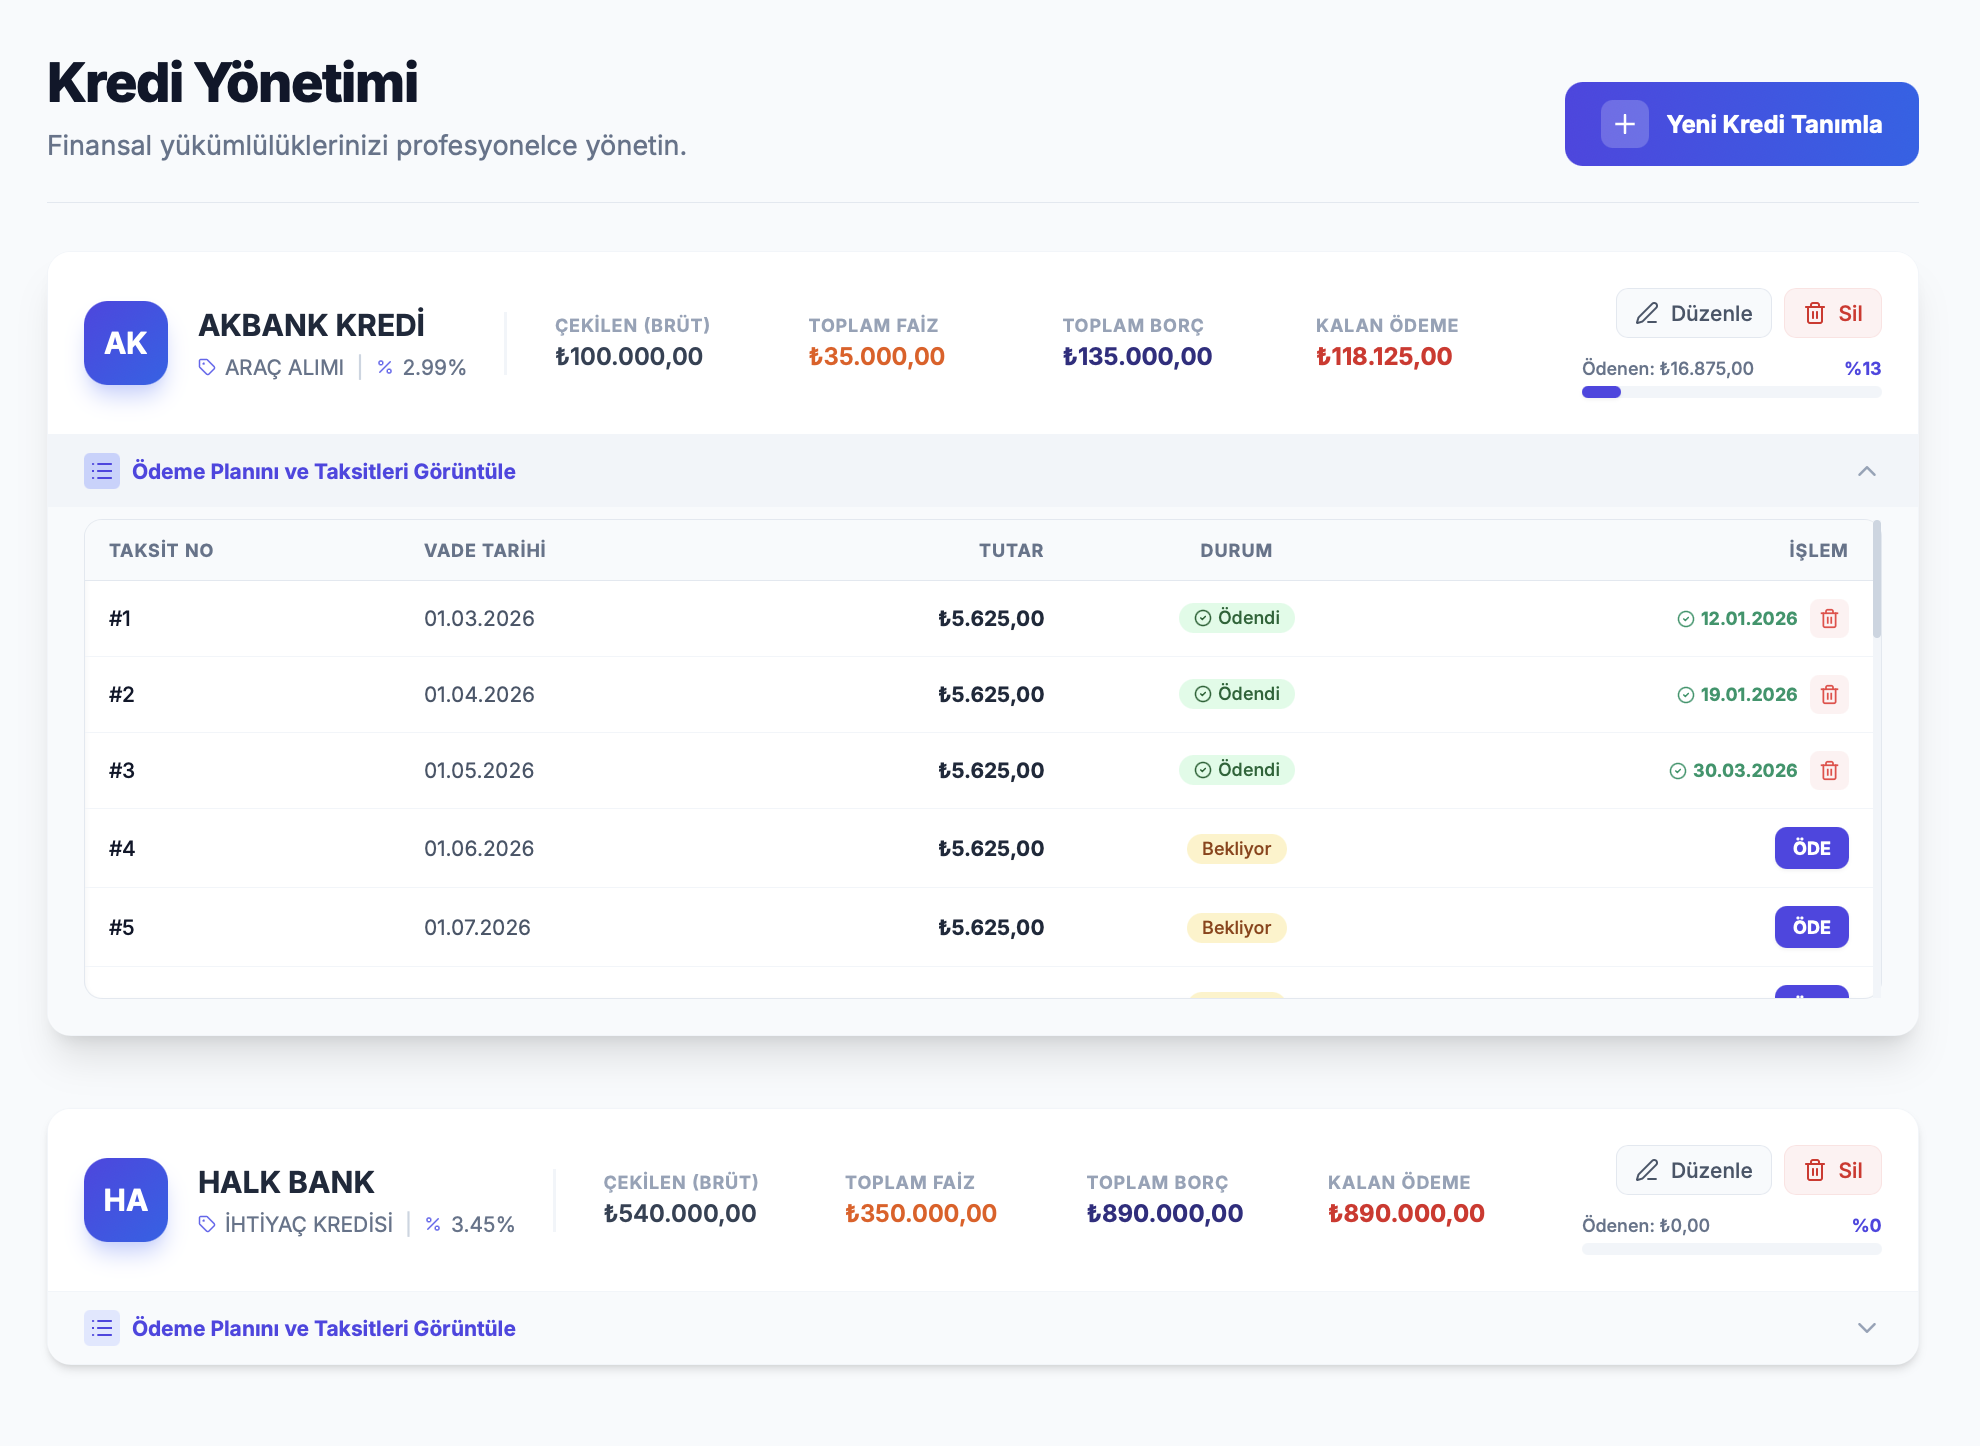
Task: Click Yeni Kredi Tanımla button
Action: [1741, 124]
